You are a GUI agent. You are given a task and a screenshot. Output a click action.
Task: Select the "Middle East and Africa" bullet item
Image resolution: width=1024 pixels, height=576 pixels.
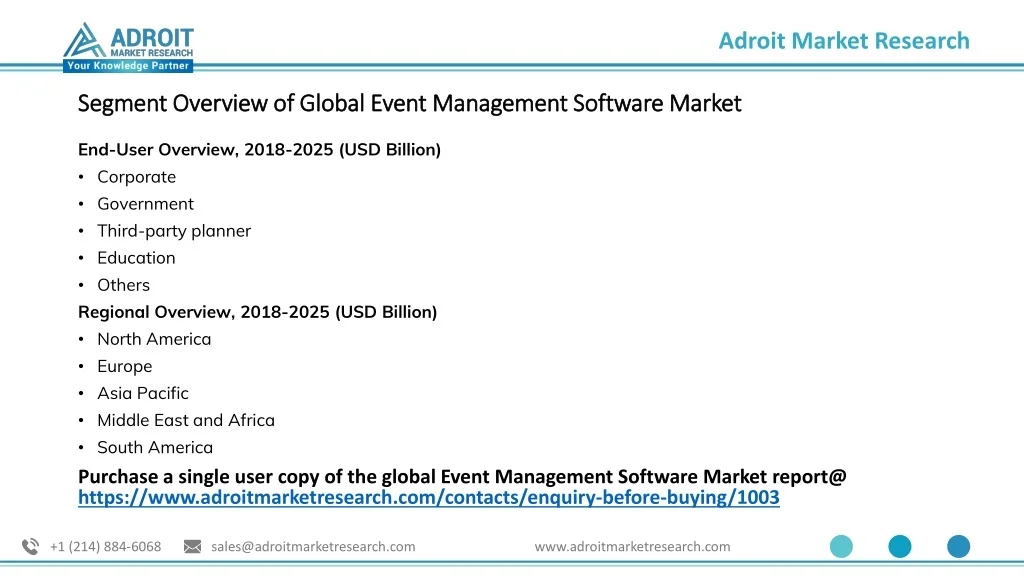(x=186, y=421)
